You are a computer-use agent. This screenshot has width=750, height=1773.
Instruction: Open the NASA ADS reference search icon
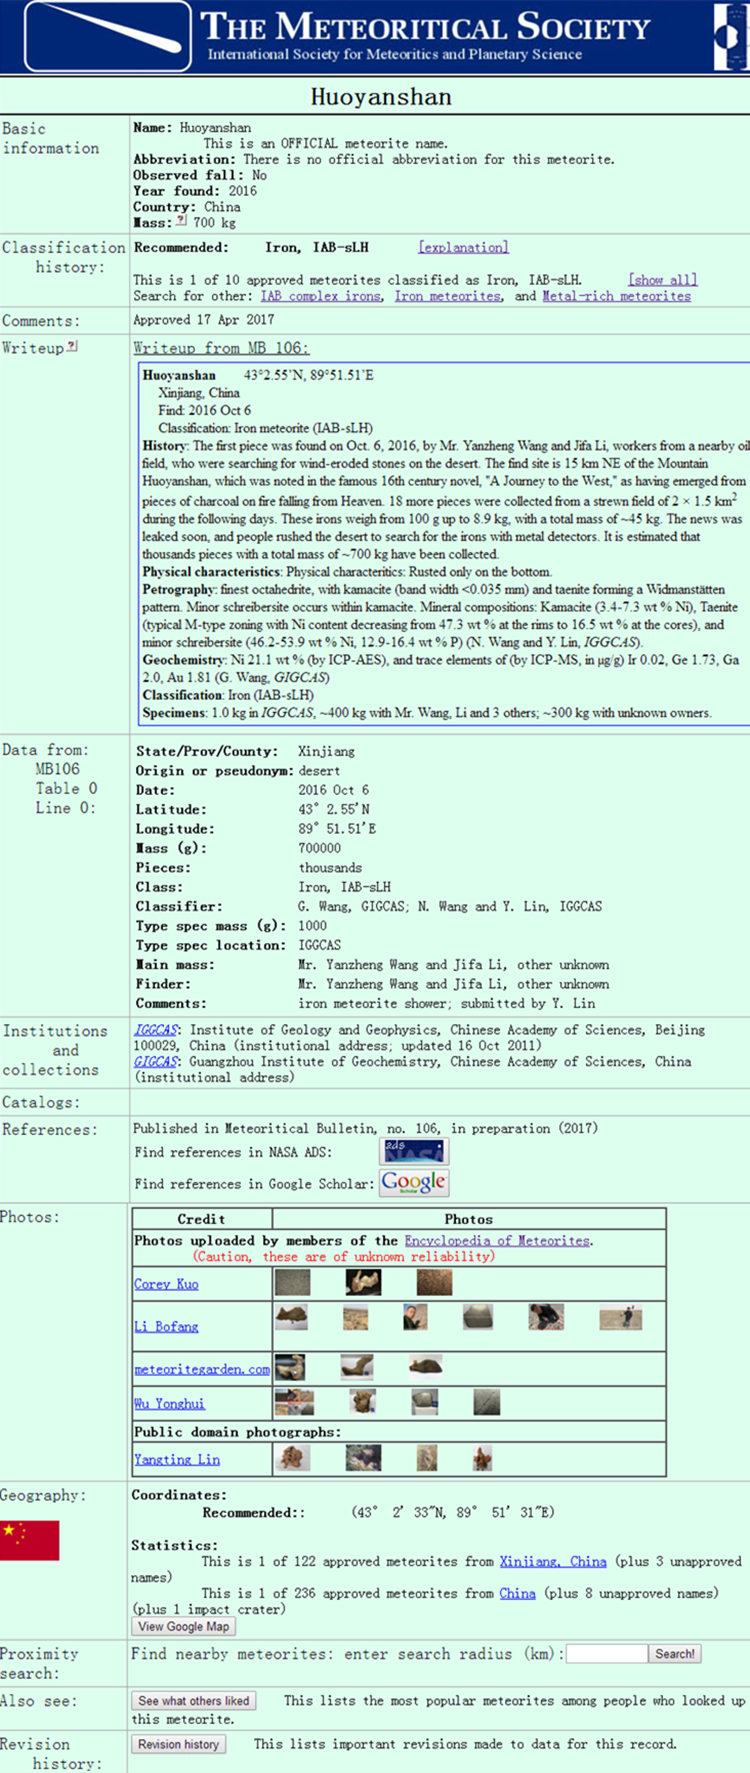pos(414,1151)
